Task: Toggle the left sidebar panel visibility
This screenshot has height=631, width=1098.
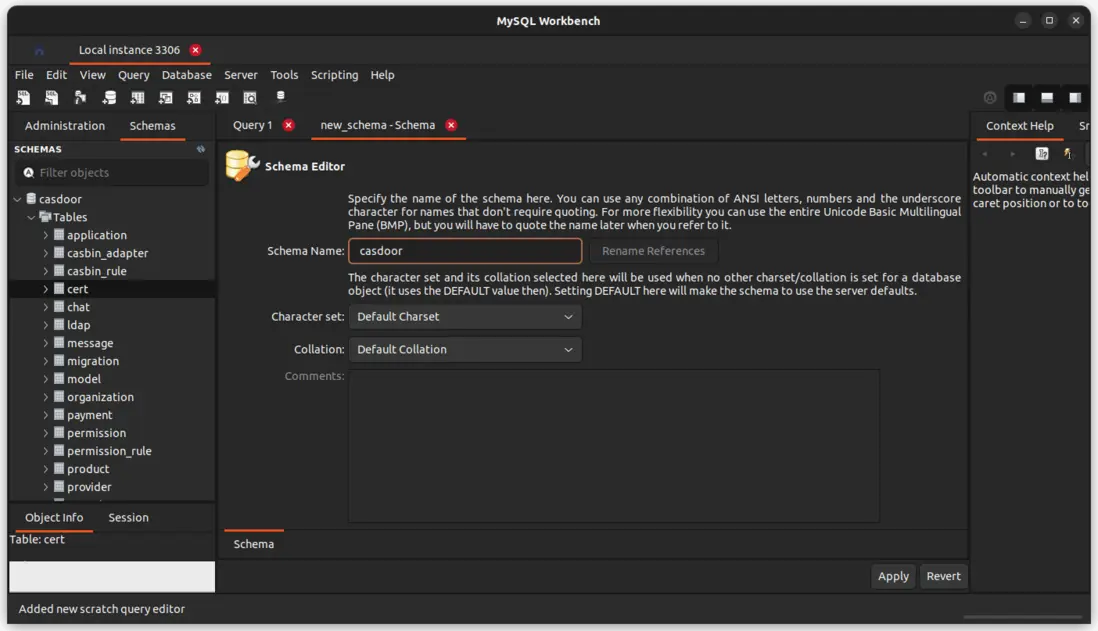Action: pyautogui.click(x=1018, y=98)
